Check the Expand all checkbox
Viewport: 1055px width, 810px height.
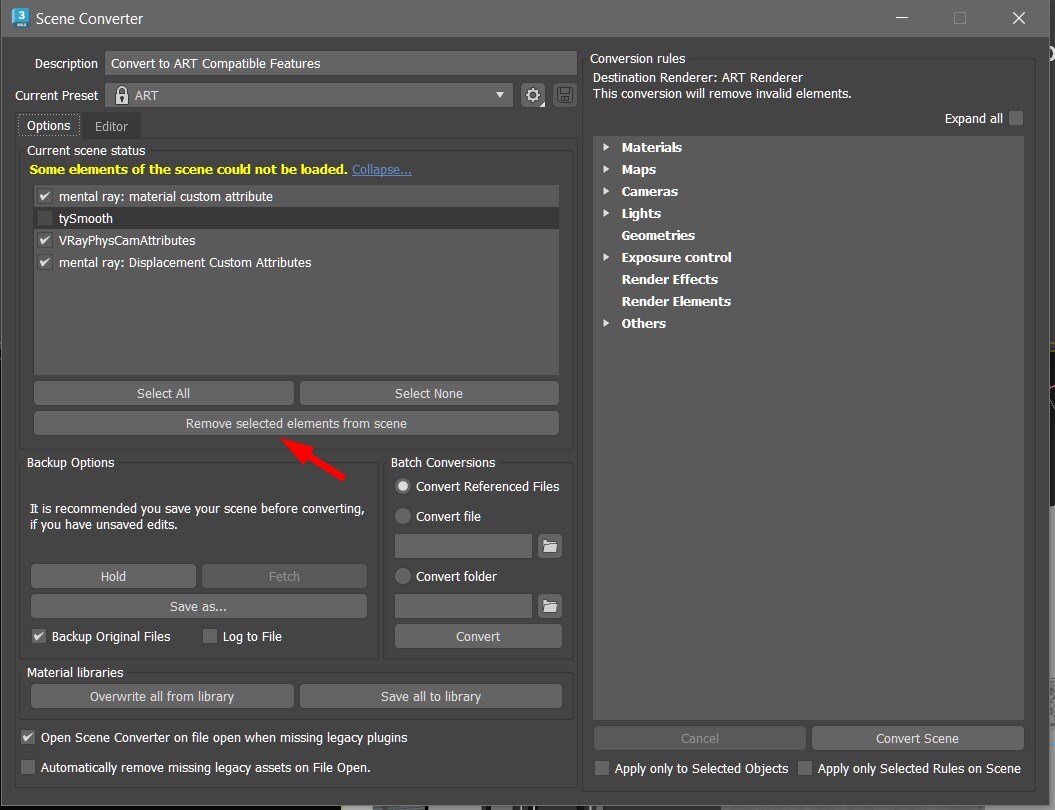click(x=1016, y=118)
